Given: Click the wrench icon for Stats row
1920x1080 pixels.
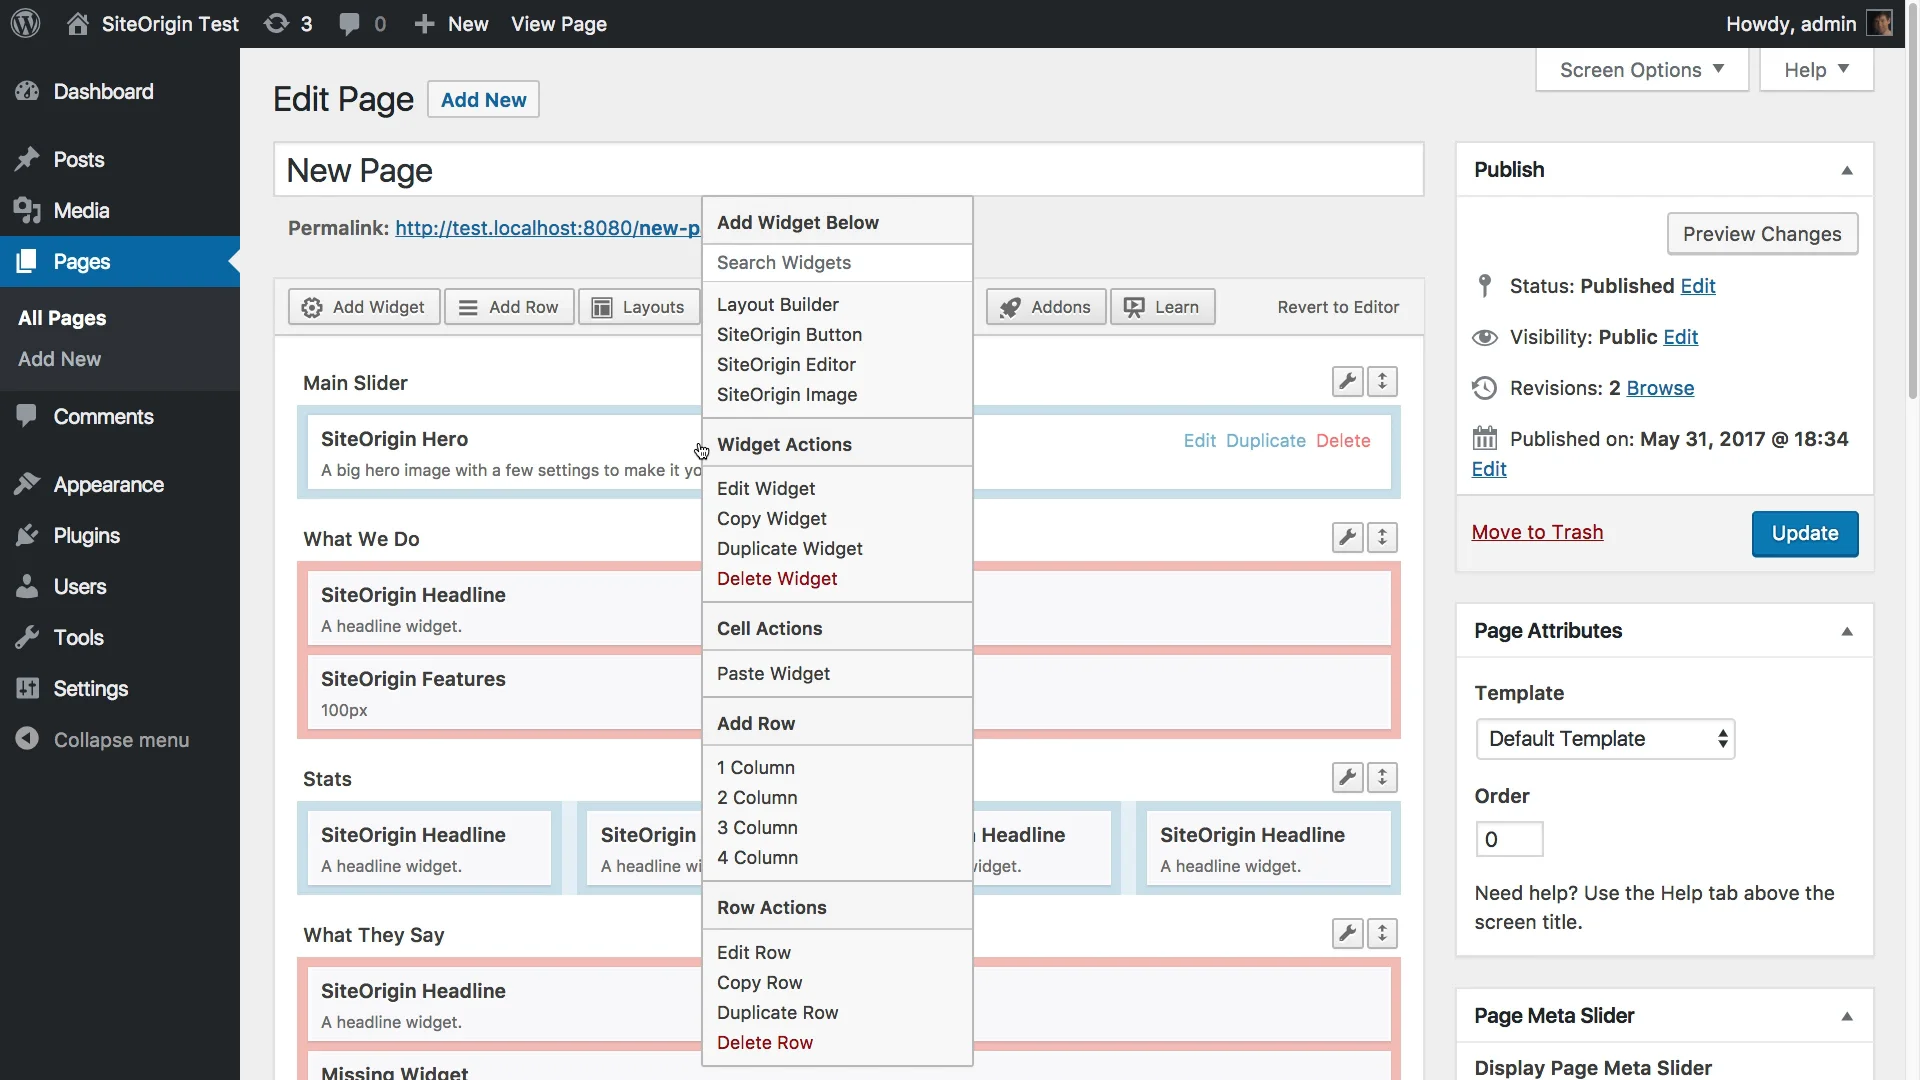Looking at the screenshot, I should click(1348, 777).
